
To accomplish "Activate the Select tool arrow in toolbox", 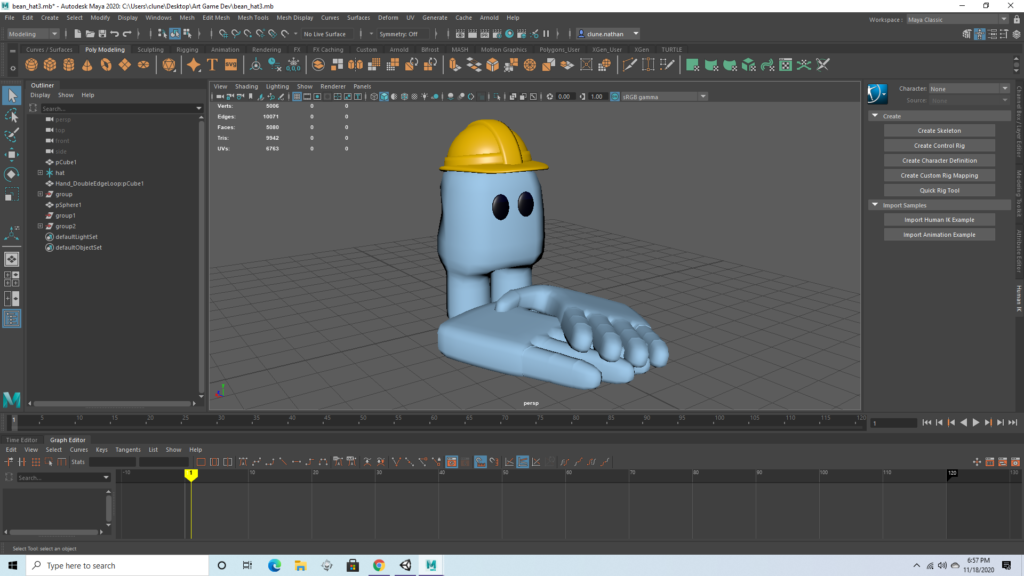I will 11,95.
